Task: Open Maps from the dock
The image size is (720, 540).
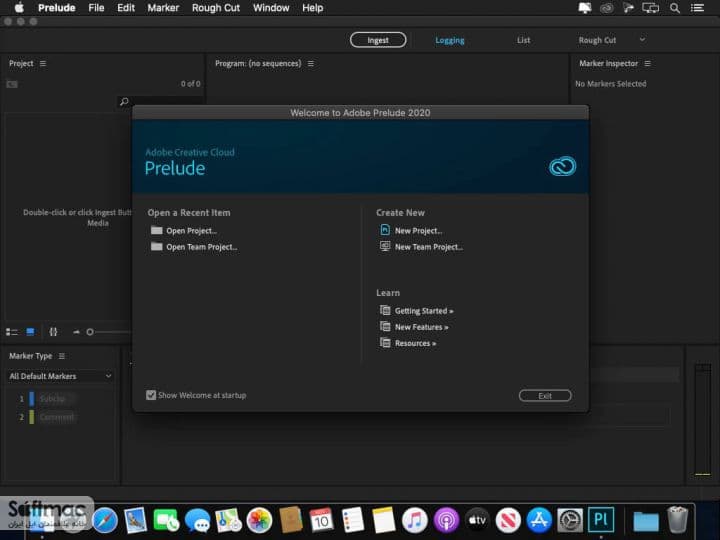Action: click(228, 521)
